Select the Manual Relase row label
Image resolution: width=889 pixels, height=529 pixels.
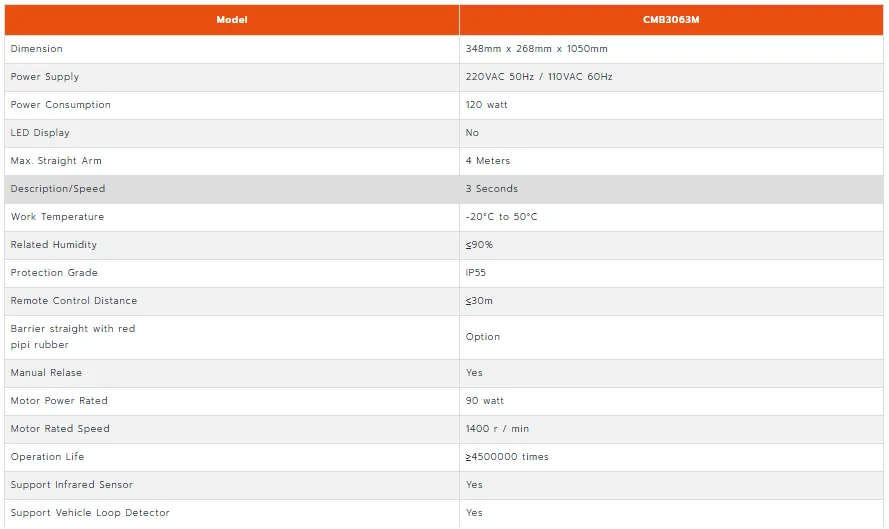pyautogui.click(x=46, y=373)
